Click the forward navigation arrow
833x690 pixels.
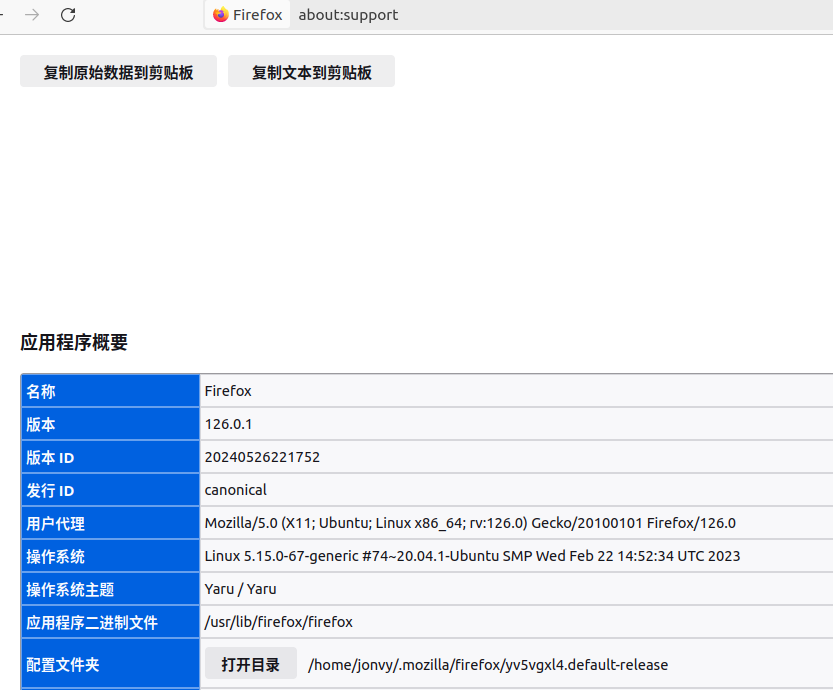tap(32, 15)
